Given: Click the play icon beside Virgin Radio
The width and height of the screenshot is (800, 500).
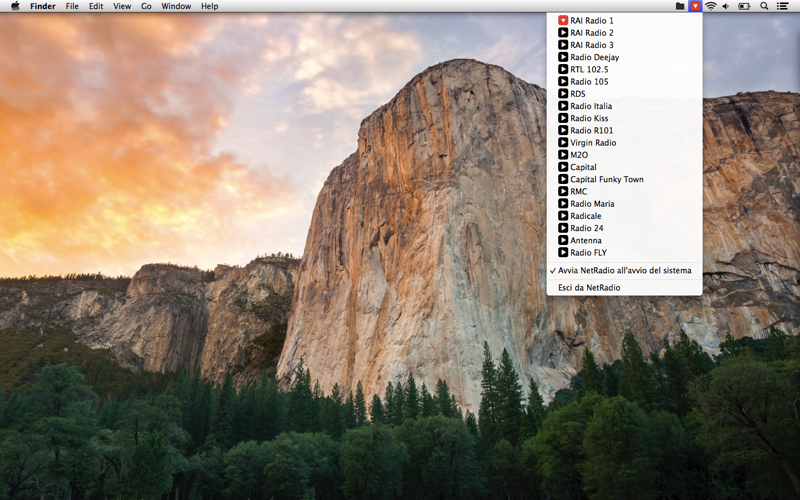Looking at the screenshot, I should coord(563,143).
